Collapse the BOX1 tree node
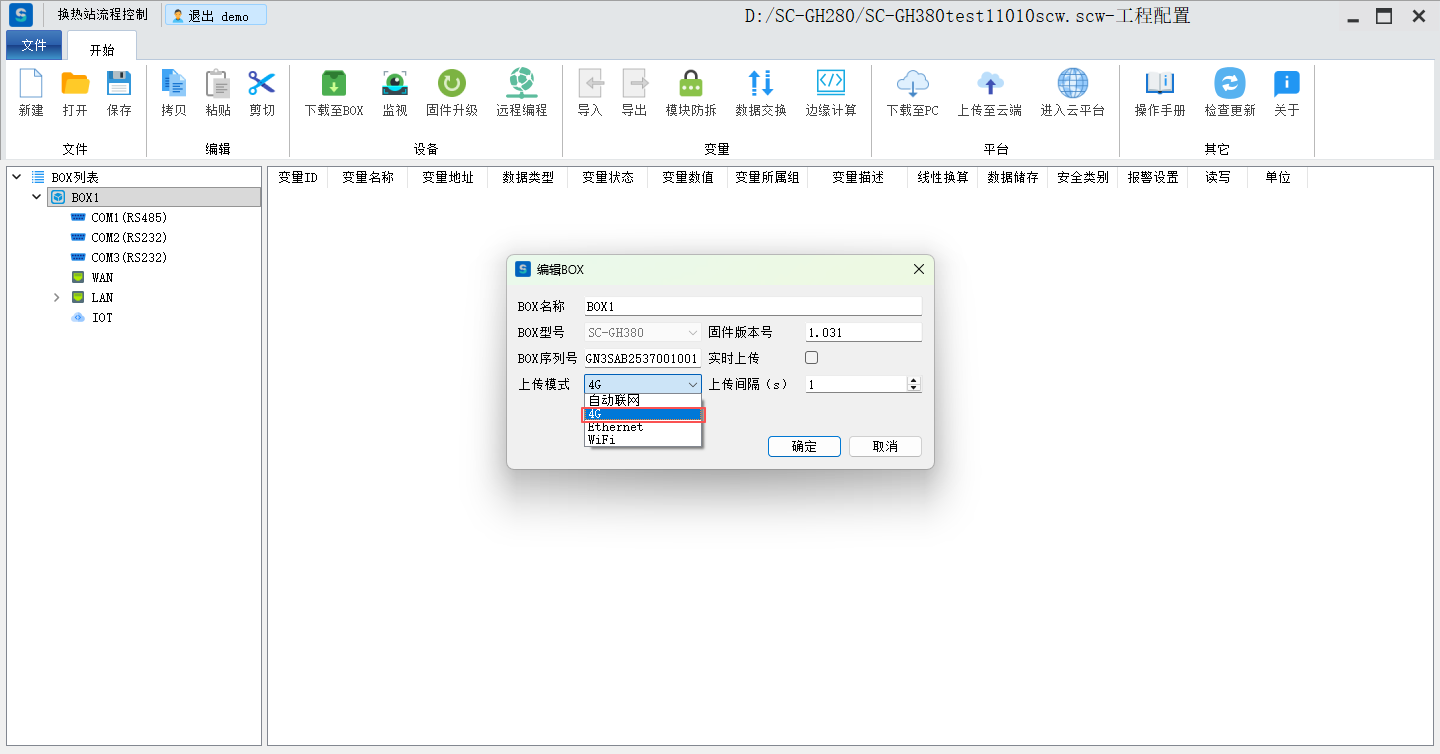Screen dimensions: 1440x754 point(37,198)
